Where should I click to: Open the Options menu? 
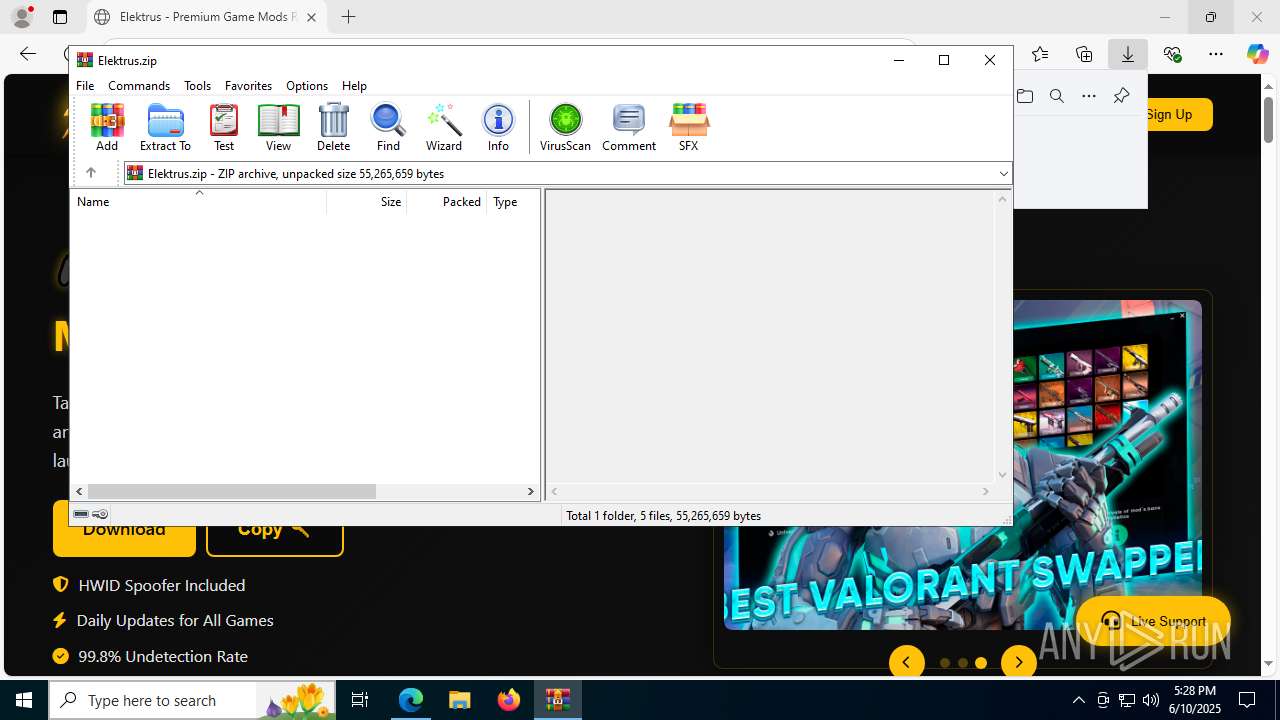[307, 86]
